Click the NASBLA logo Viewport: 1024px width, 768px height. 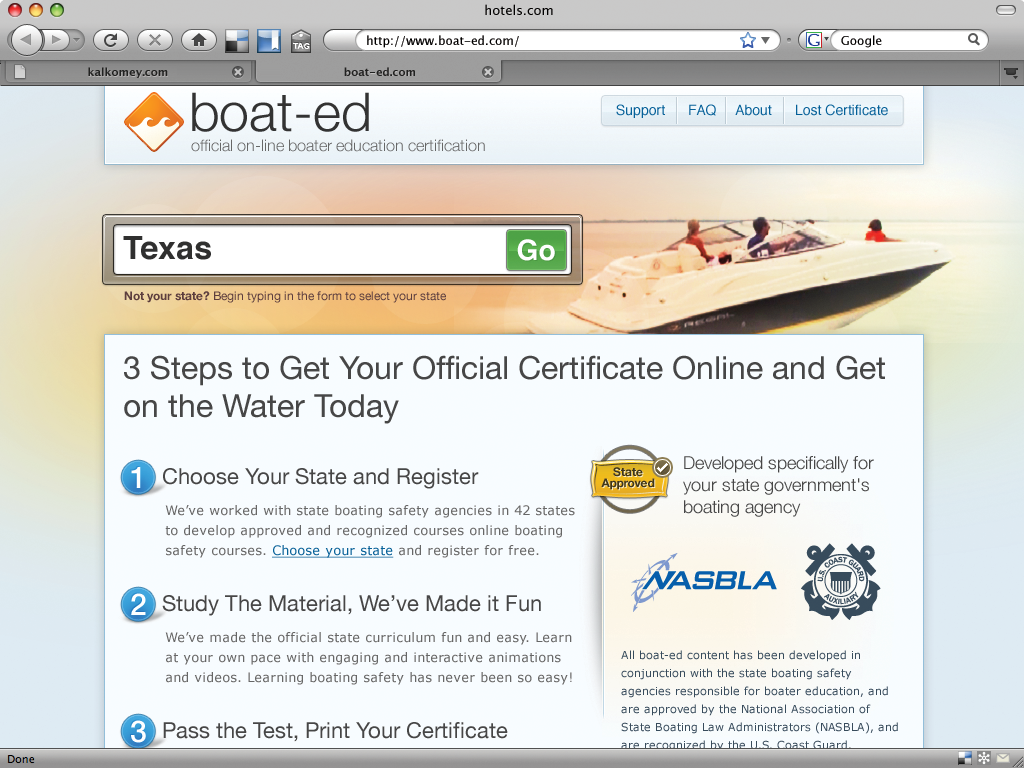pos(704,581)
